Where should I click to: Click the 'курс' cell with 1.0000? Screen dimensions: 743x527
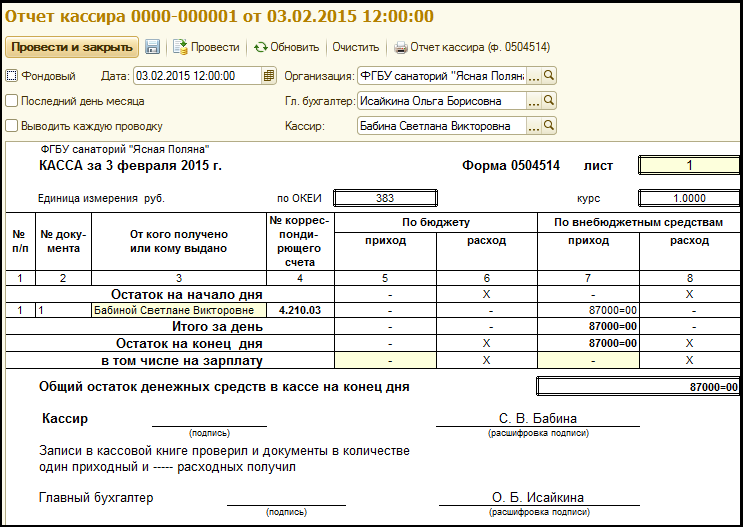689,198
